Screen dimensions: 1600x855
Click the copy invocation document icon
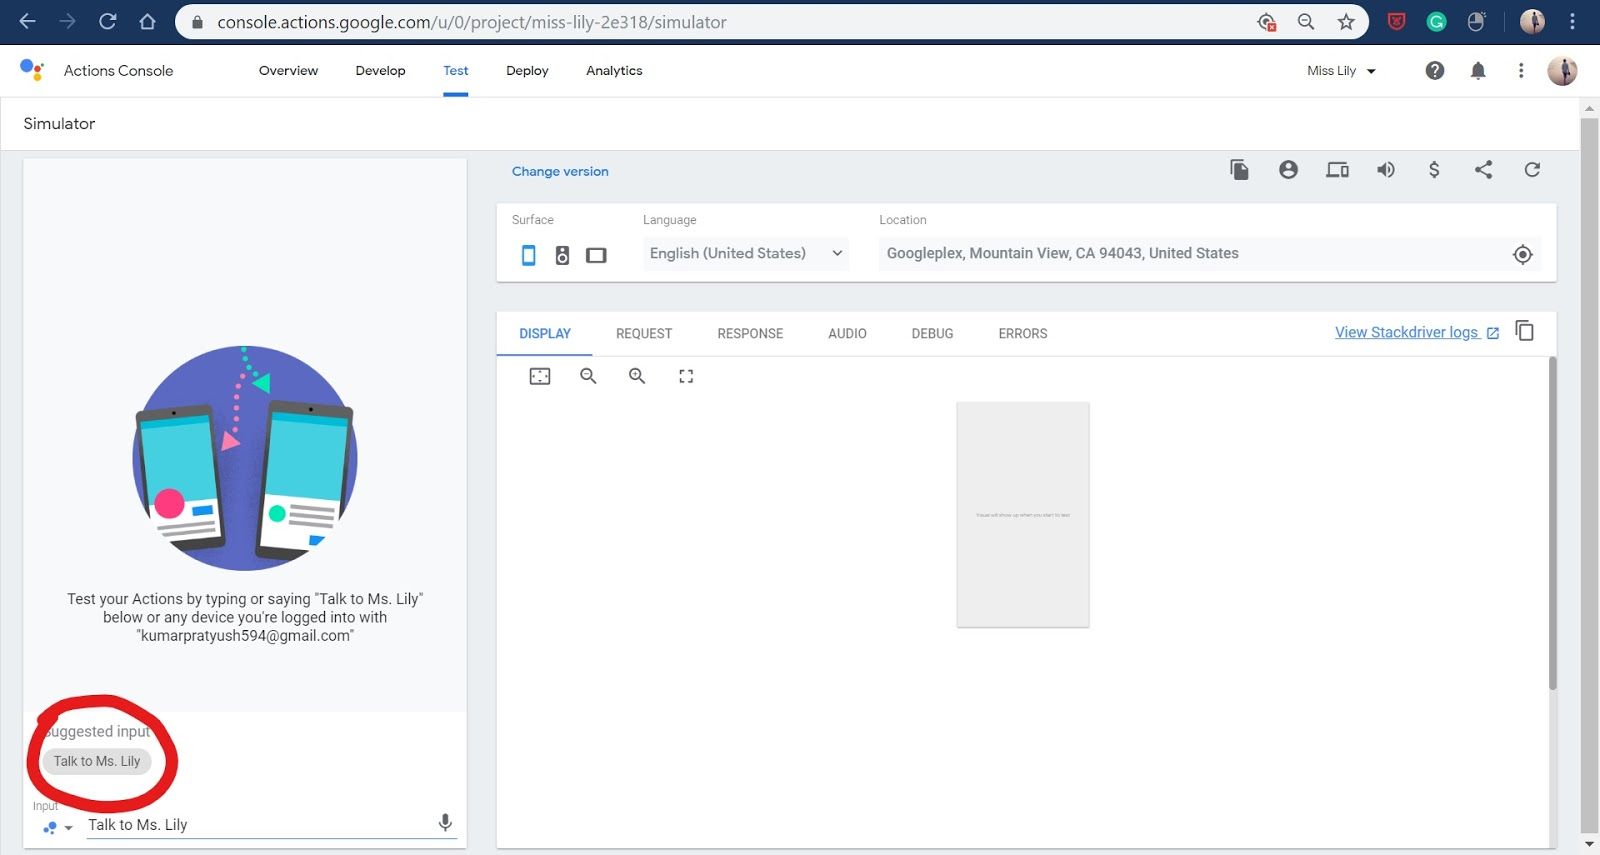1239,169
